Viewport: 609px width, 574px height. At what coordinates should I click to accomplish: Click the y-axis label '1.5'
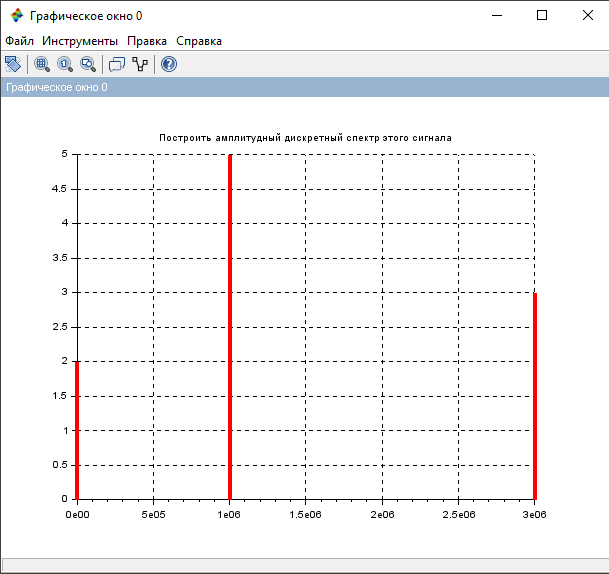pyautogui.click(x=60, y=396)
